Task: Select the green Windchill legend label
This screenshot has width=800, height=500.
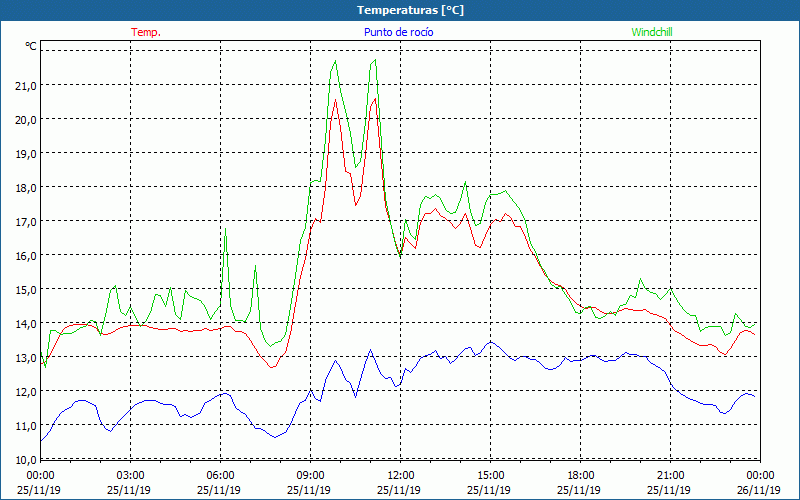Action: [x=652, y=32]
